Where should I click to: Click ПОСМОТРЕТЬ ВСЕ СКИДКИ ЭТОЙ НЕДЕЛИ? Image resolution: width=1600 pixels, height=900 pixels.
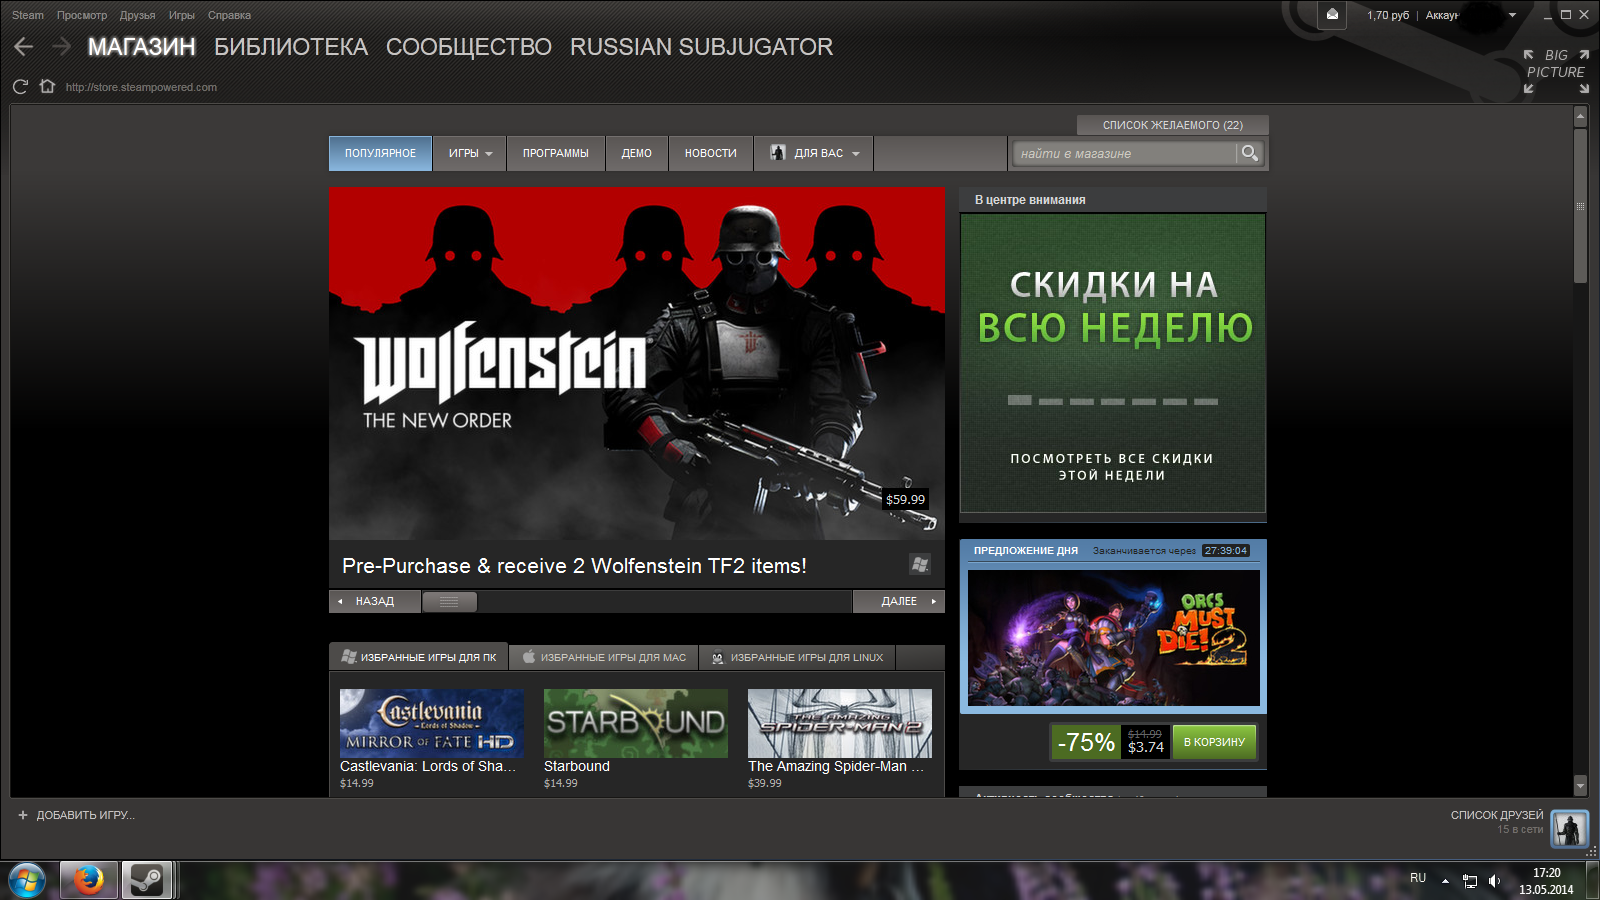[x=1112, y=467]
